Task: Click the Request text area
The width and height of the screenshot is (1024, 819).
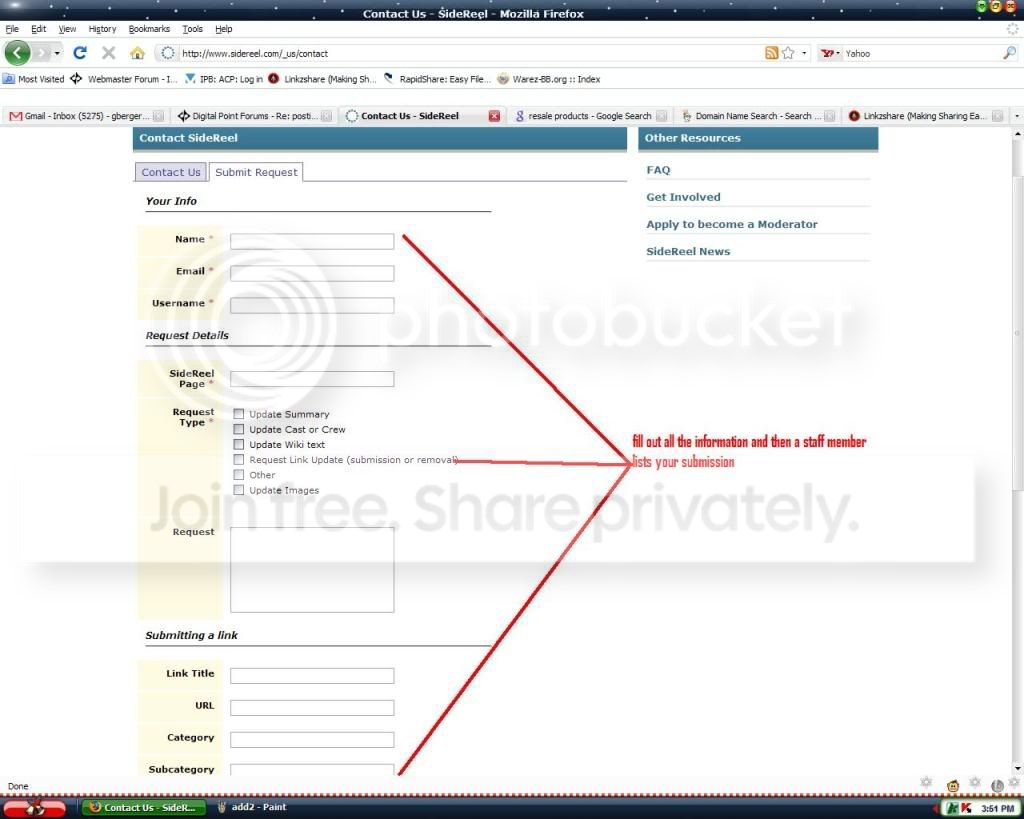Action: pos(312,570)
